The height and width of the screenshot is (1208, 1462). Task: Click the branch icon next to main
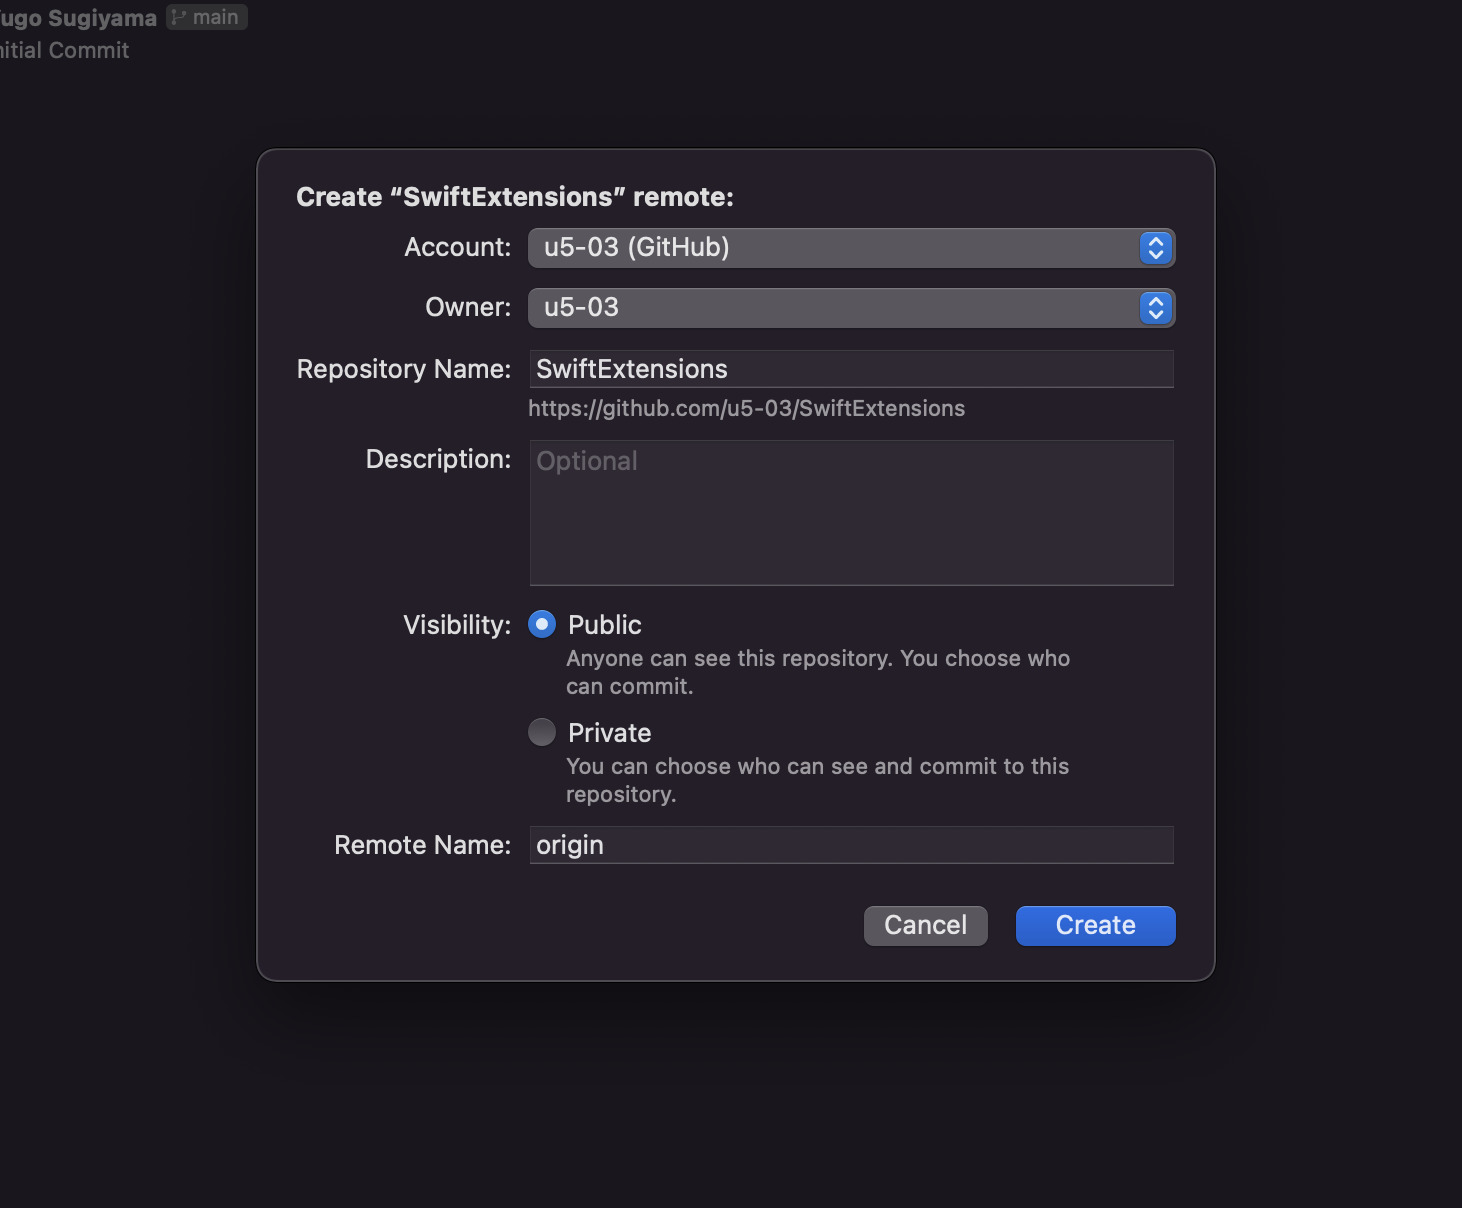[x=177, y=16]
